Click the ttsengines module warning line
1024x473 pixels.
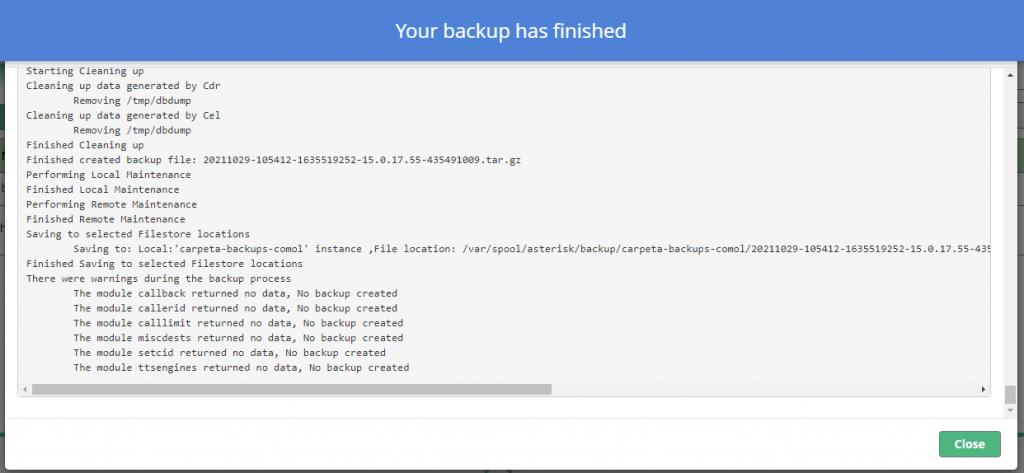click(x=241, y=368)
